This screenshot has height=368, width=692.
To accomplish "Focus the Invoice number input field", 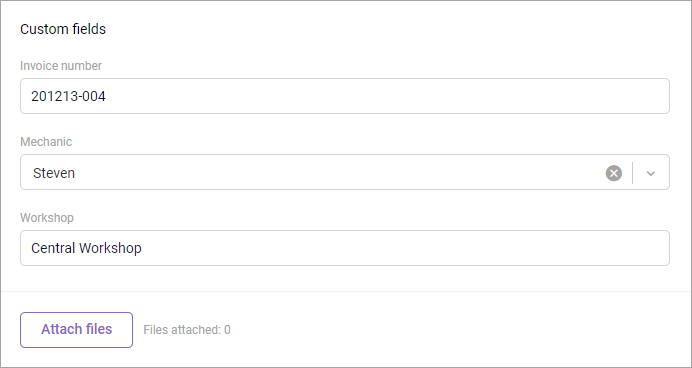I will coord(345,96).
